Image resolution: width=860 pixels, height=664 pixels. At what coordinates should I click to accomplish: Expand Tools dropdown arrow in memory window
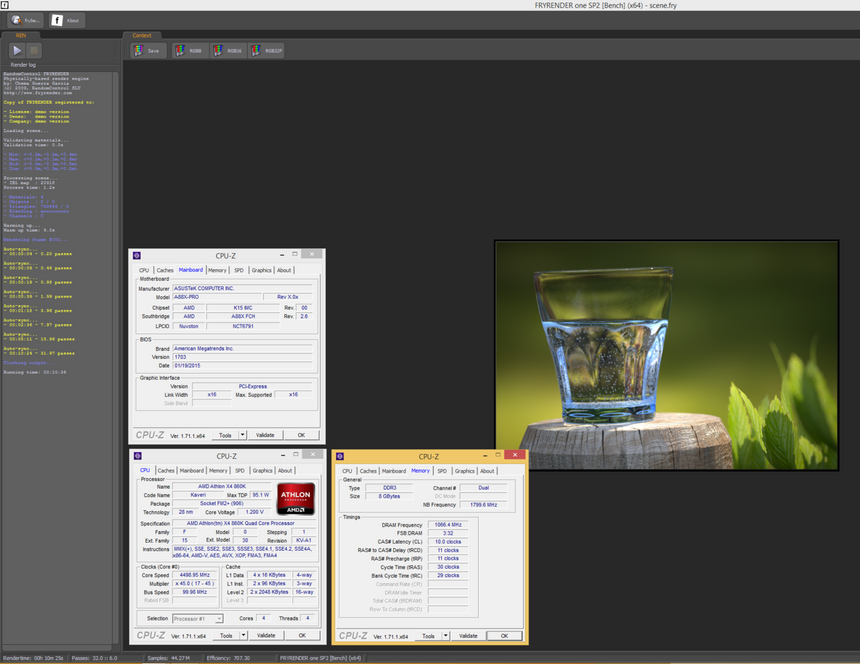click(444, 636)
